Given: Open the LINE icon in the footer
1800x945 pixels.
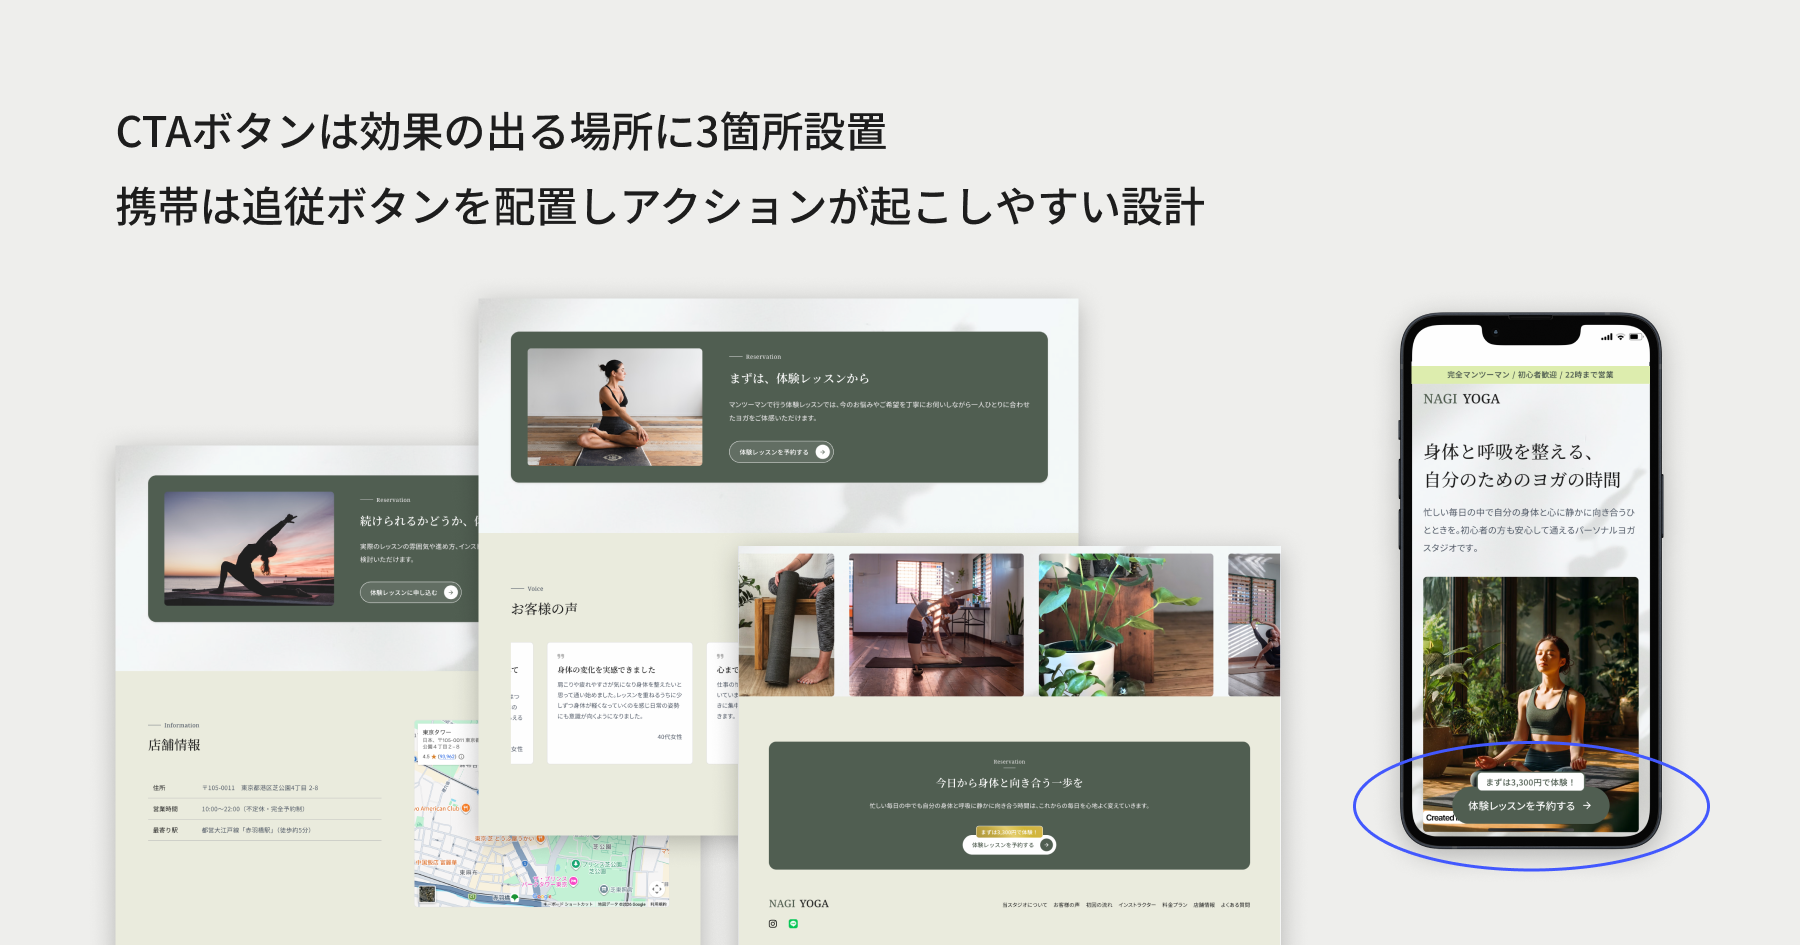Looking at the screenshot, I should pyautogui.click(x=793, y=924).
